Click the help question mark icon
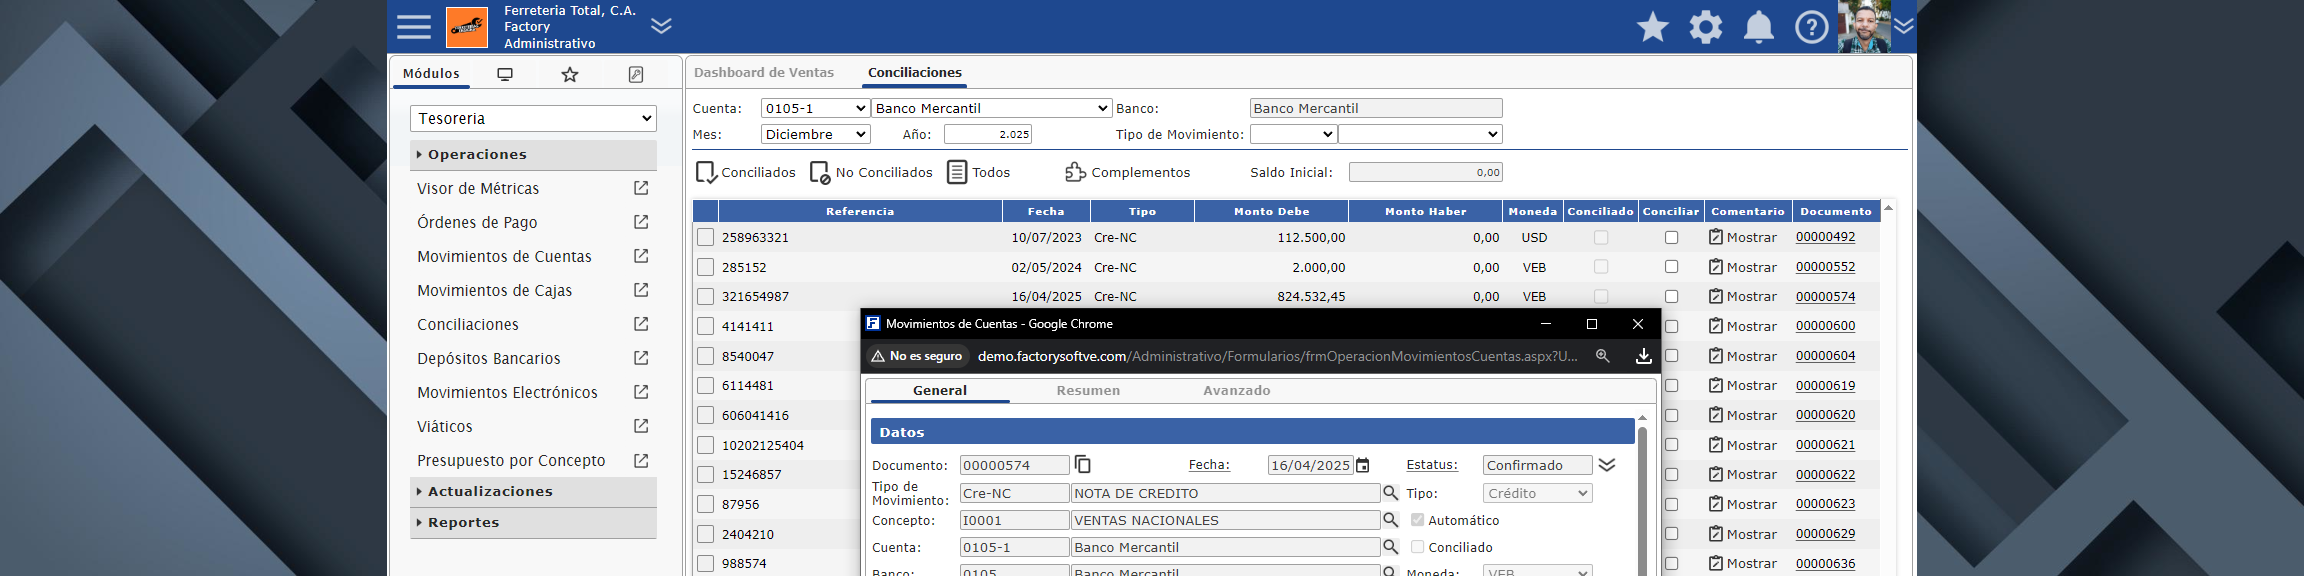This screenshot has height=576, width=2304. (1811, 27)
